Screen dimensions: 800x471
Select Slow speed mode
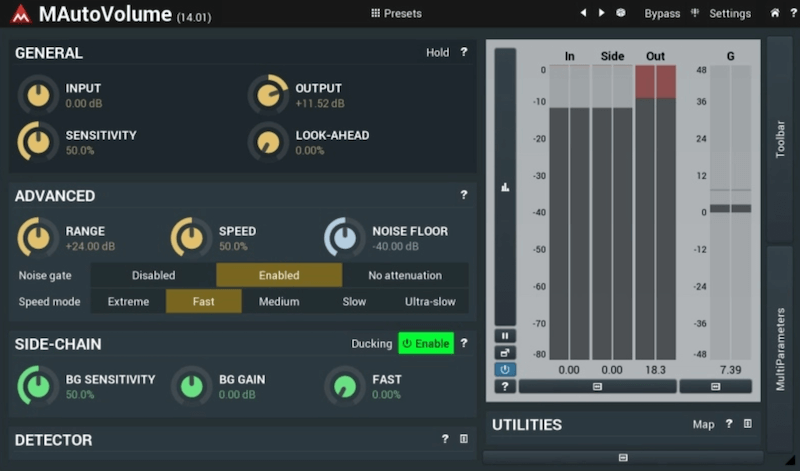pyautogui.click(x=354, y=301)
